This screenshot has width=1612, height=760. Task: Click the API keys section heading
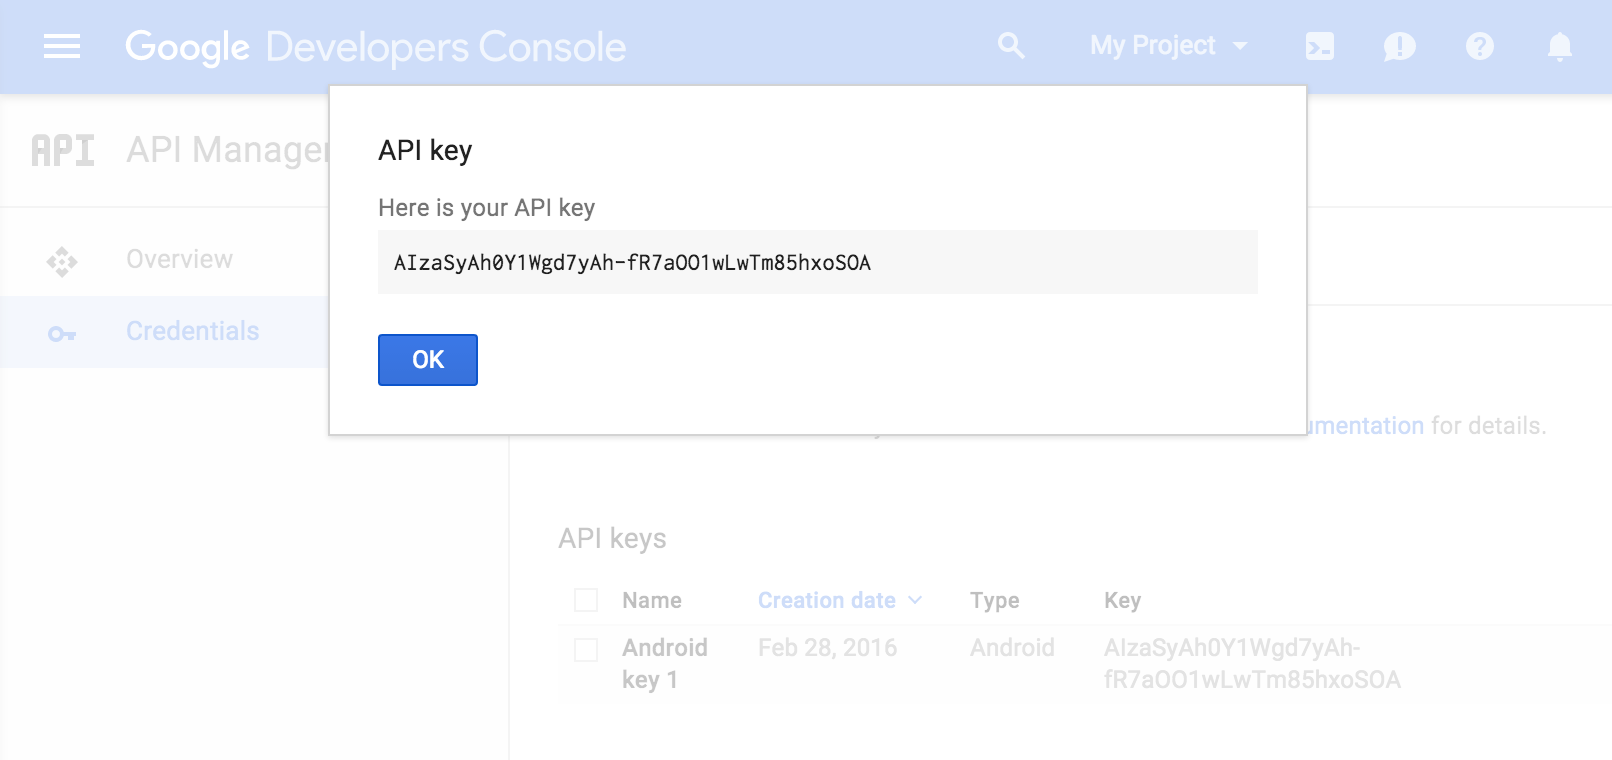pos(612,539)
